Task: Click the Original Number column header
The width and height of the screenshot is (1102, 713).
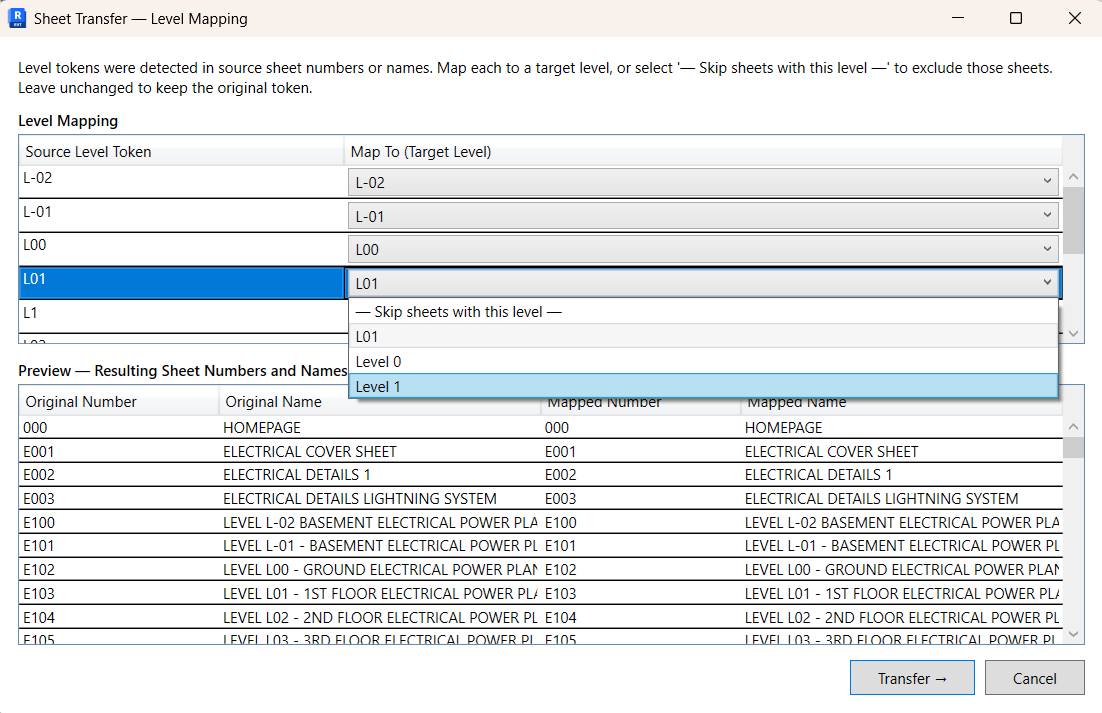Action: tap(80, 401)
